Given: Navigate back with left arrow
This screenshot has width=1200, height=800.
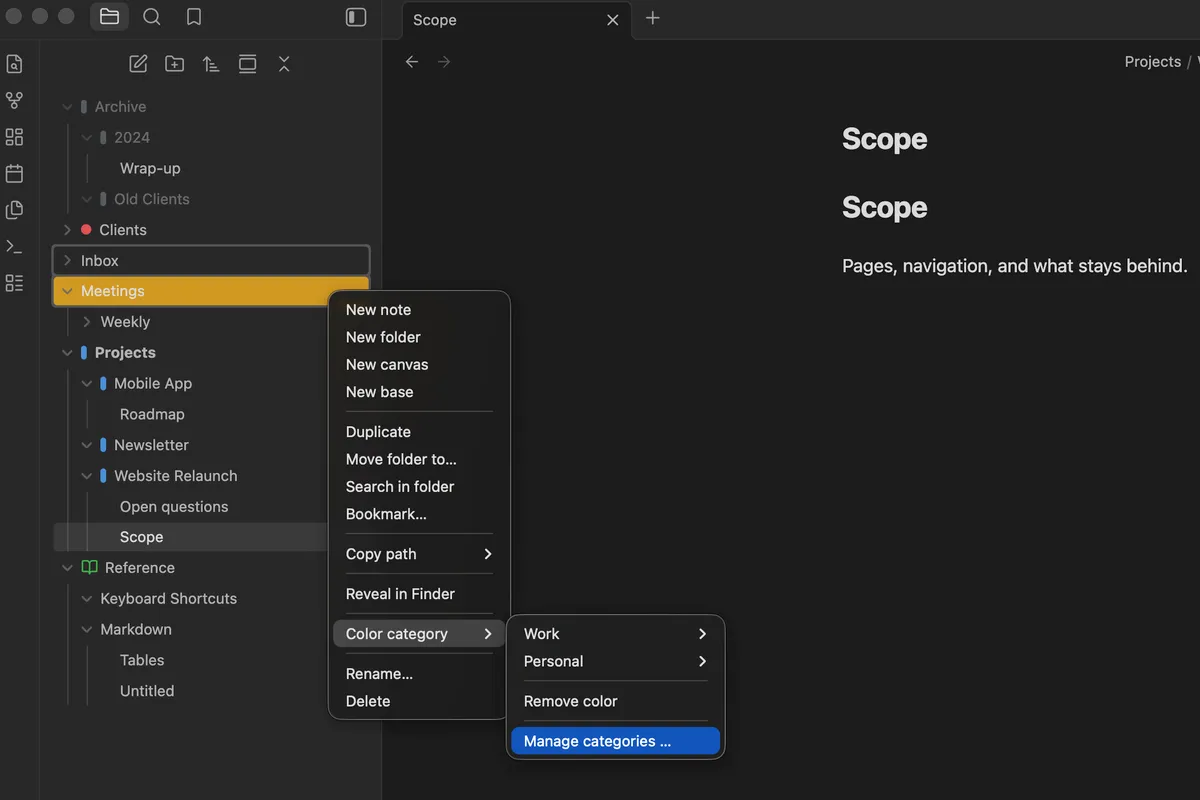Looking at the screenshot, I should 411,62.
